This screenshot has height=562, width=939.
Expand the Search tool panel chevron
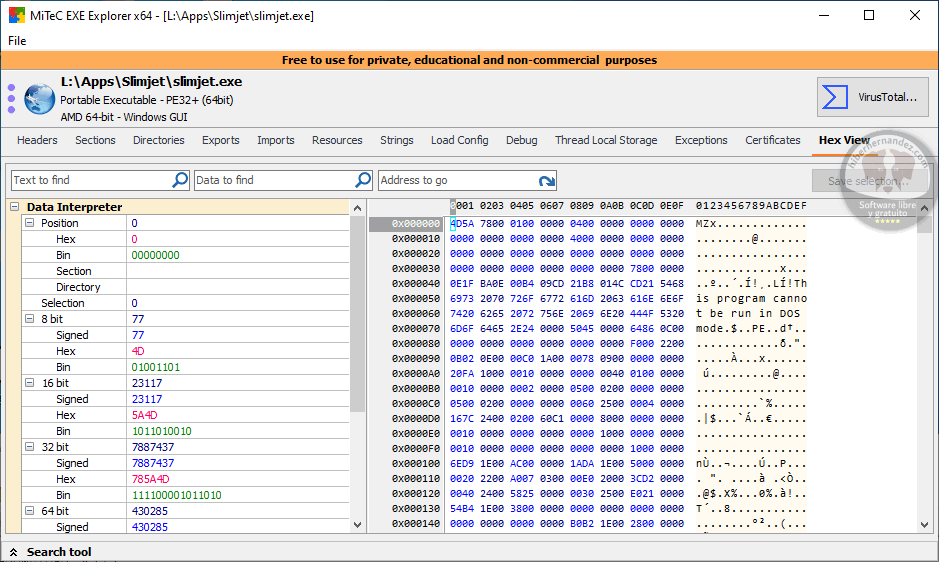tap(13, 552)
